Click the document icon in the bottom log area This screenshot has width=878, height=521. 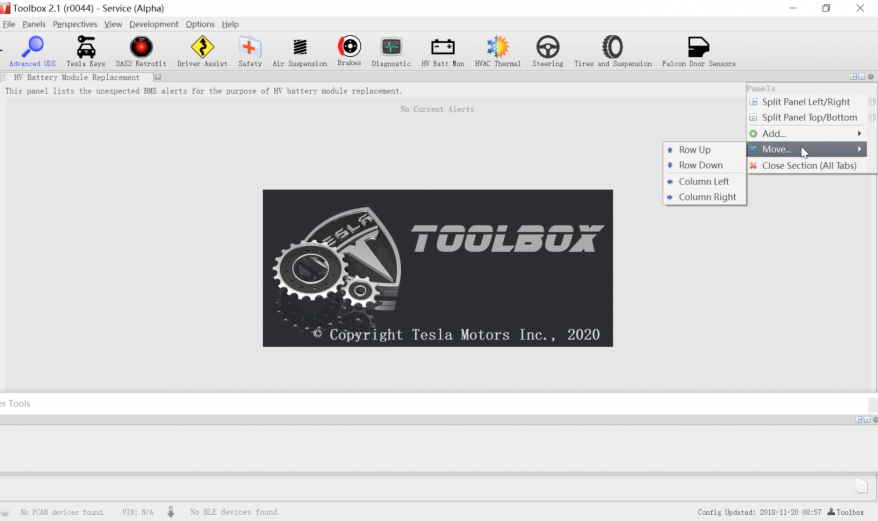tap(861, 486)
